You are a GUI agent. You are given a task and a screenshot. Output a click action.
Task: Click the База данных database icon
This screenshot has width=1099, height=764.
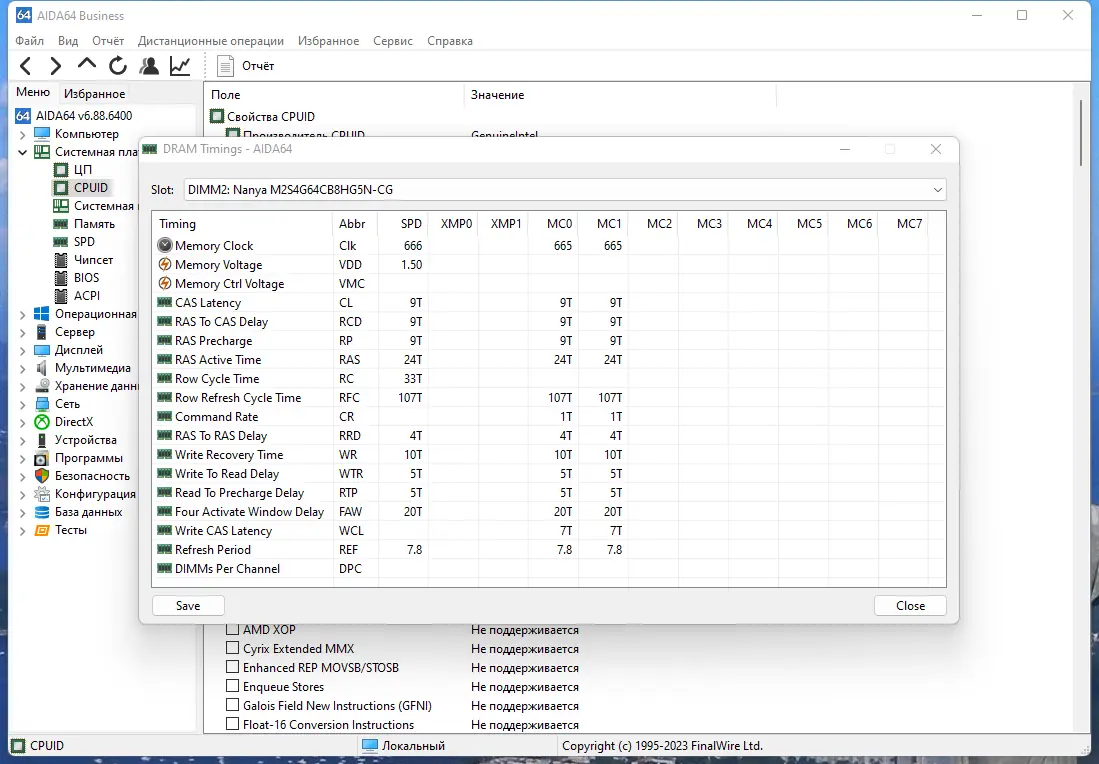(x=42, y=512)
